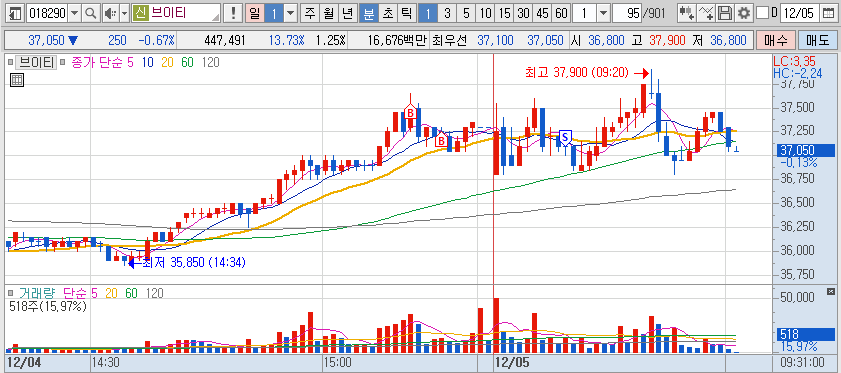The image size is (841, 373).
Task: Select the 일 daily period button
Action: [254, 13]
